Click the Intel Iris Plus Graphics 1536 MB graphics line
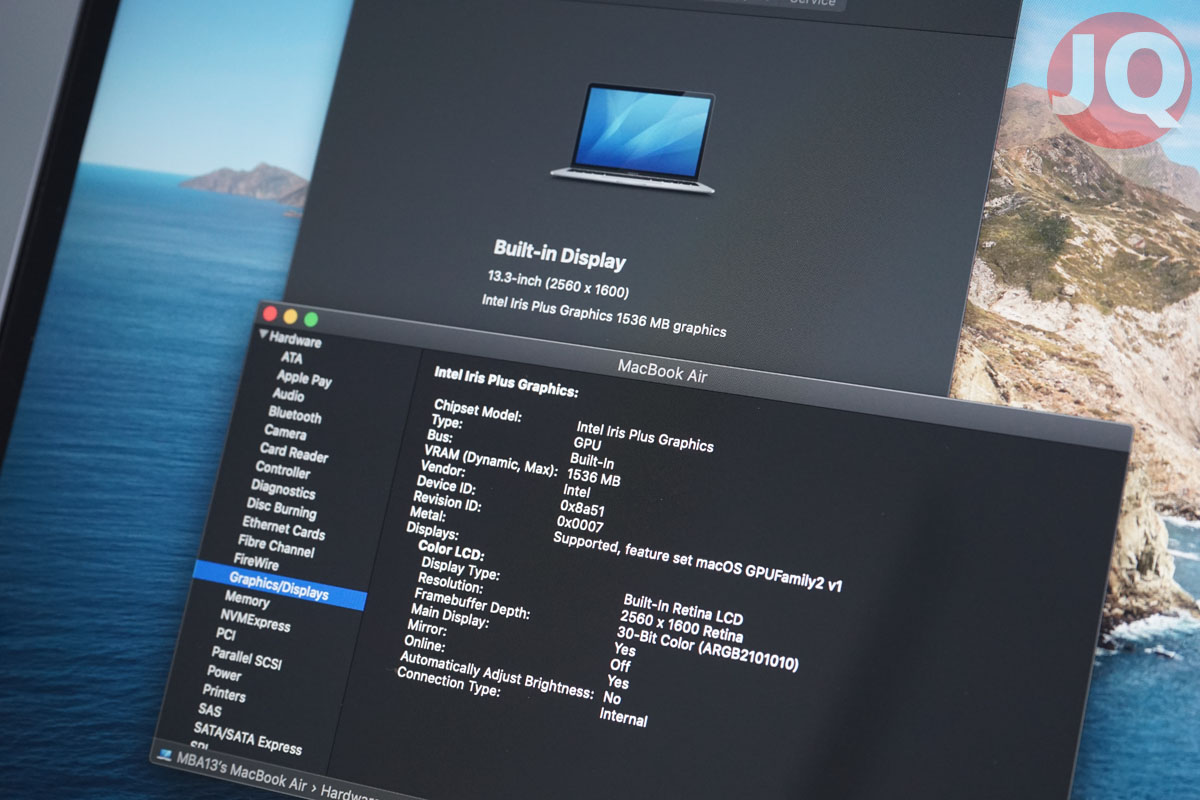This screenshot has width=1200, height=800. click(604, 315)
